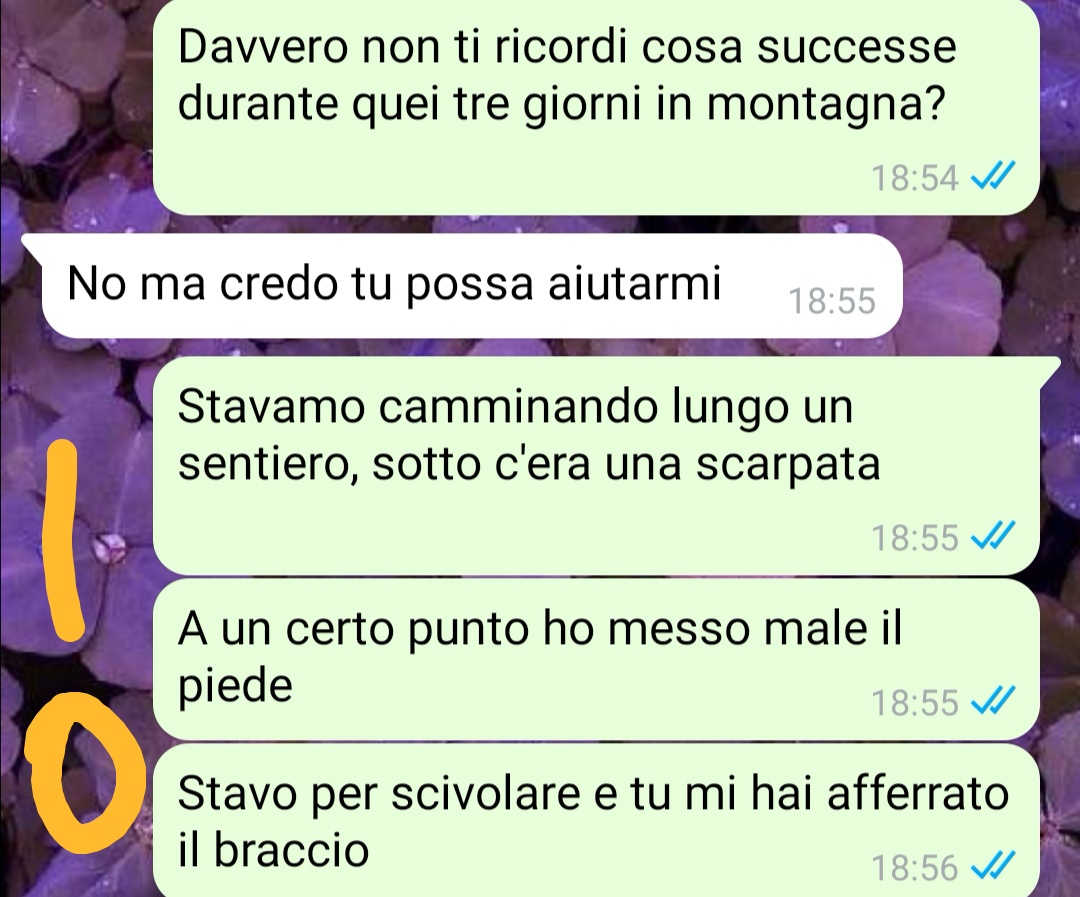Click the word 'aiutarmi' in the white bubble
Screen dimensions: 1080x897
(634, 283)
